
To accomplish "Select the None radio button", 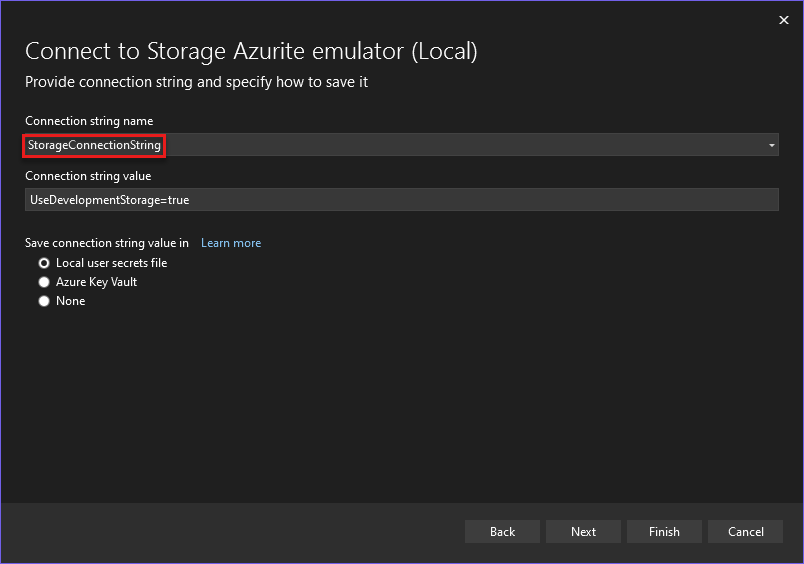I will [x=44, y=301].
